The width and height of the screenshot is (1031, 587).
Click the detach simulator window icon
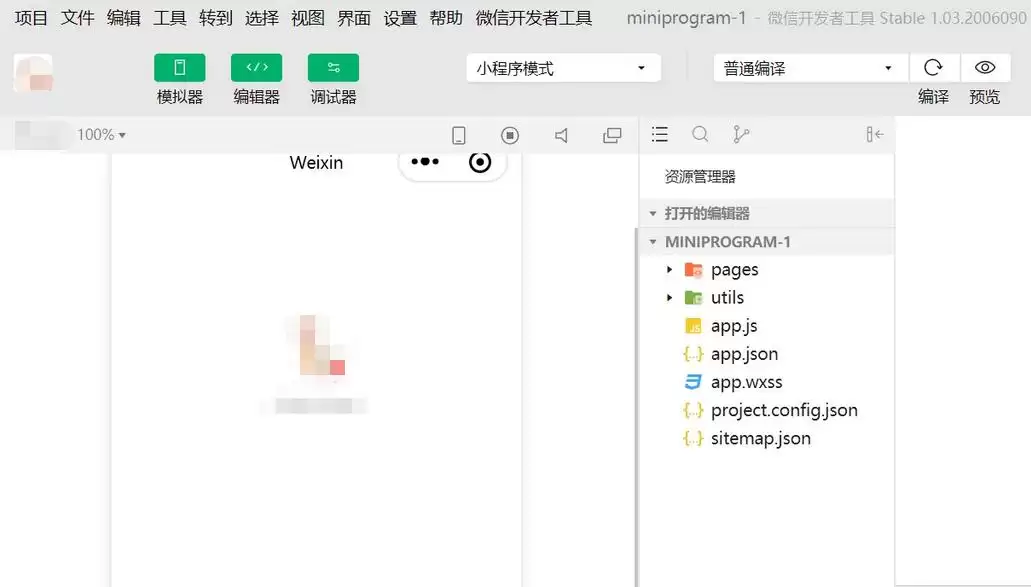612,135
